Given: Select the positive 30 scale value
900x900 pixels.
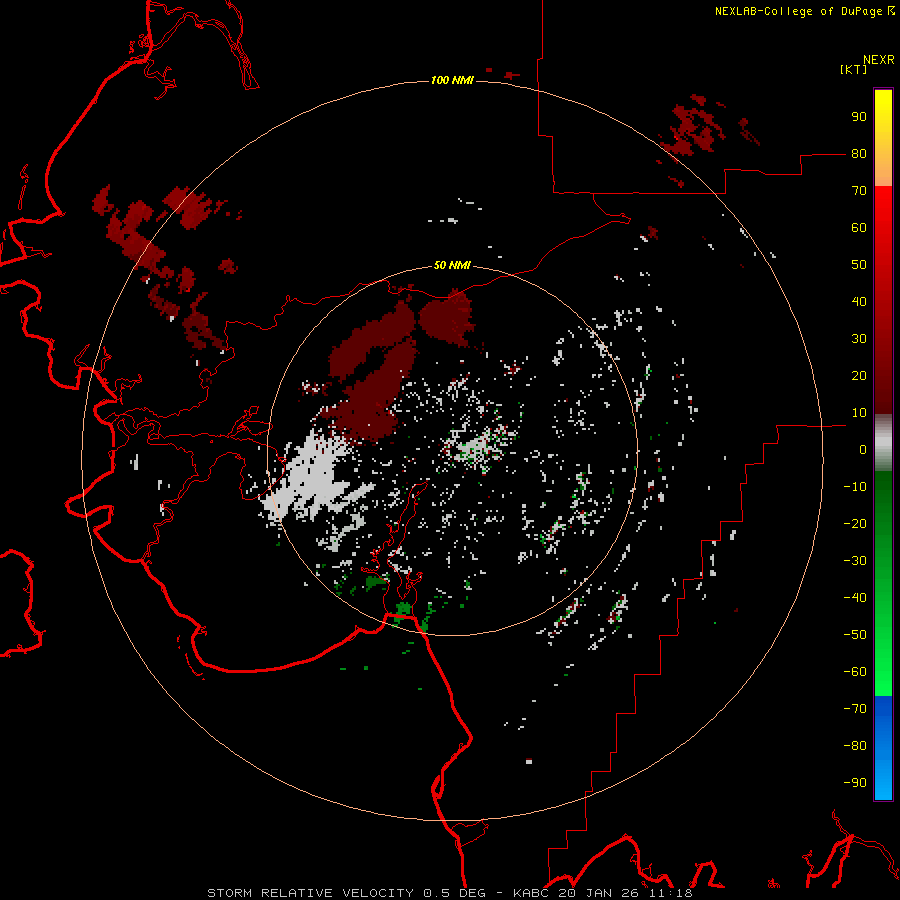Looking at the screenshot, I should coord(859,339).
